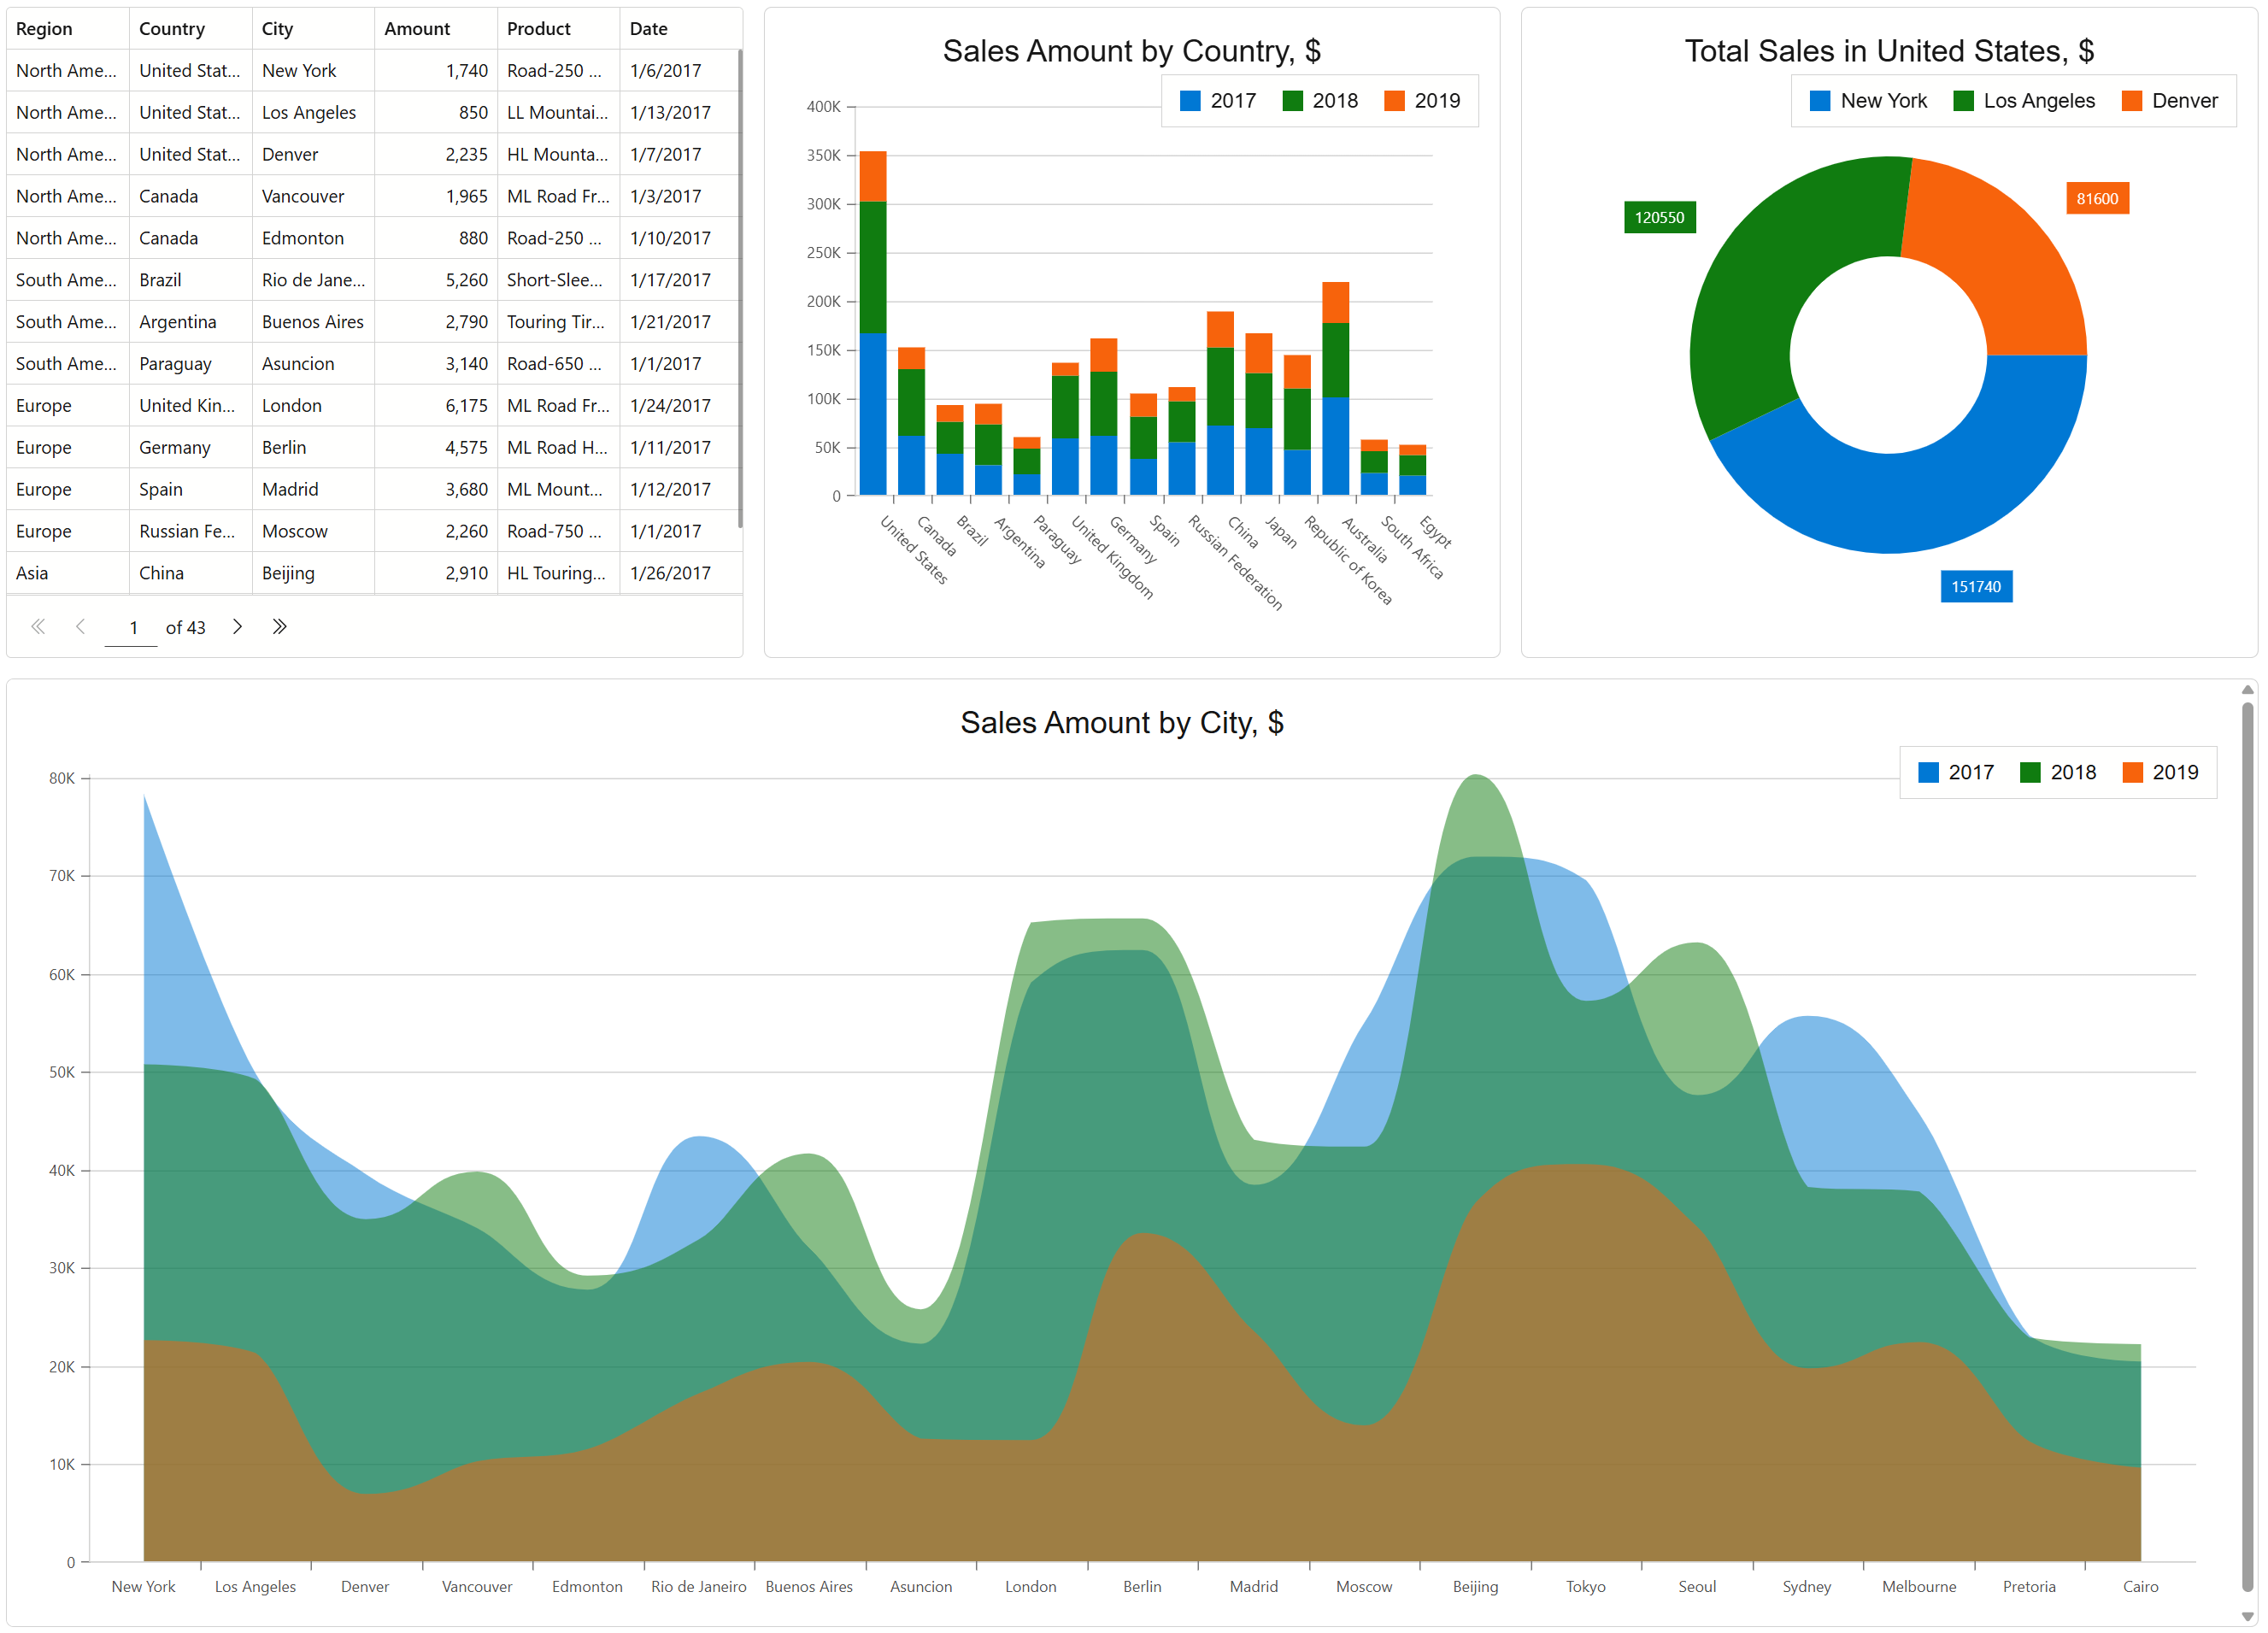
Task: Click the grid's vertical scrollbar
Action: point(740,290)
